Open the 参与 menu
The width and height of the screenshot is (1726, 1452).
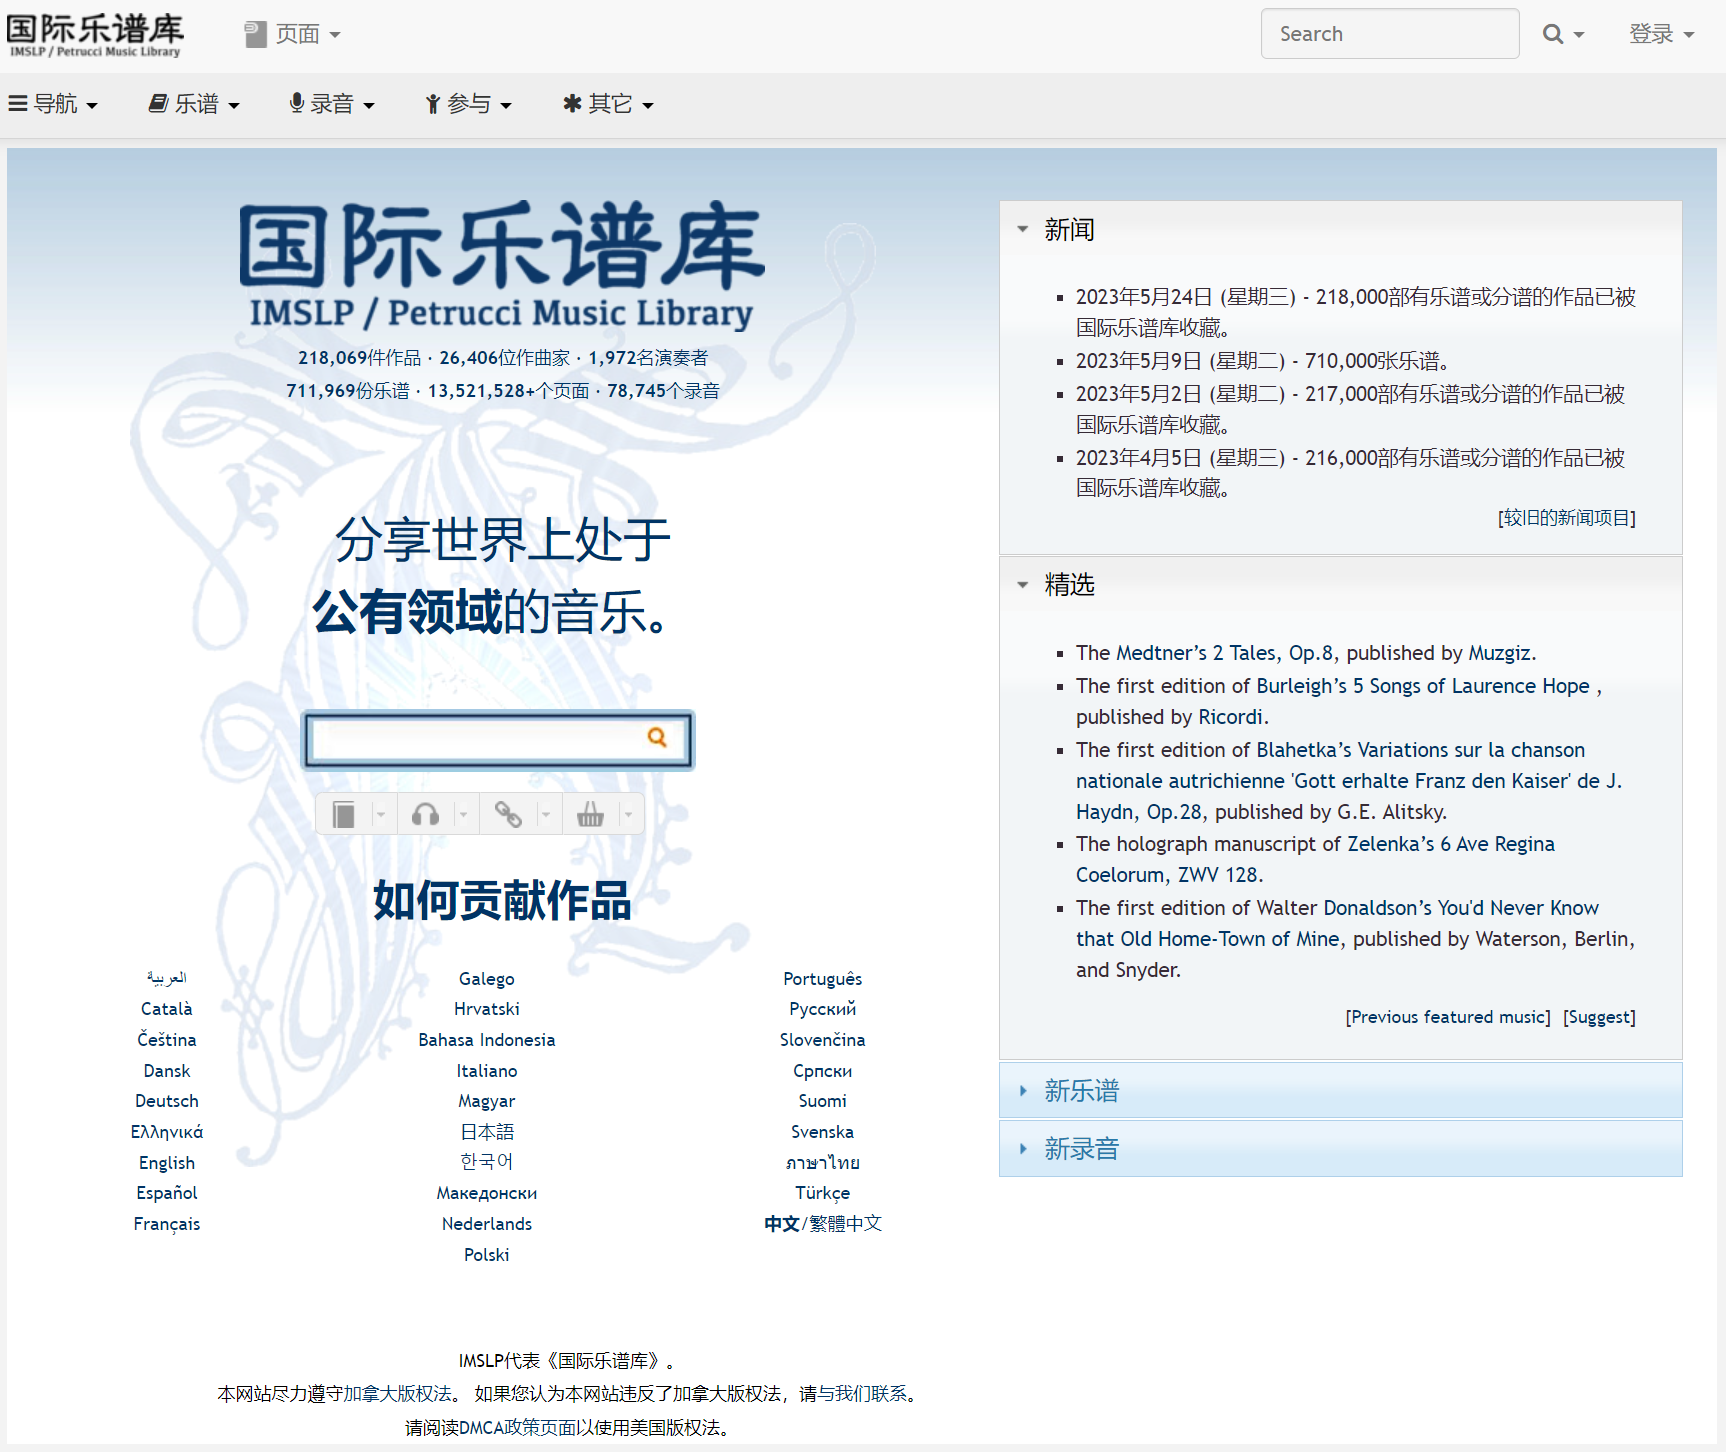[468, 104]
